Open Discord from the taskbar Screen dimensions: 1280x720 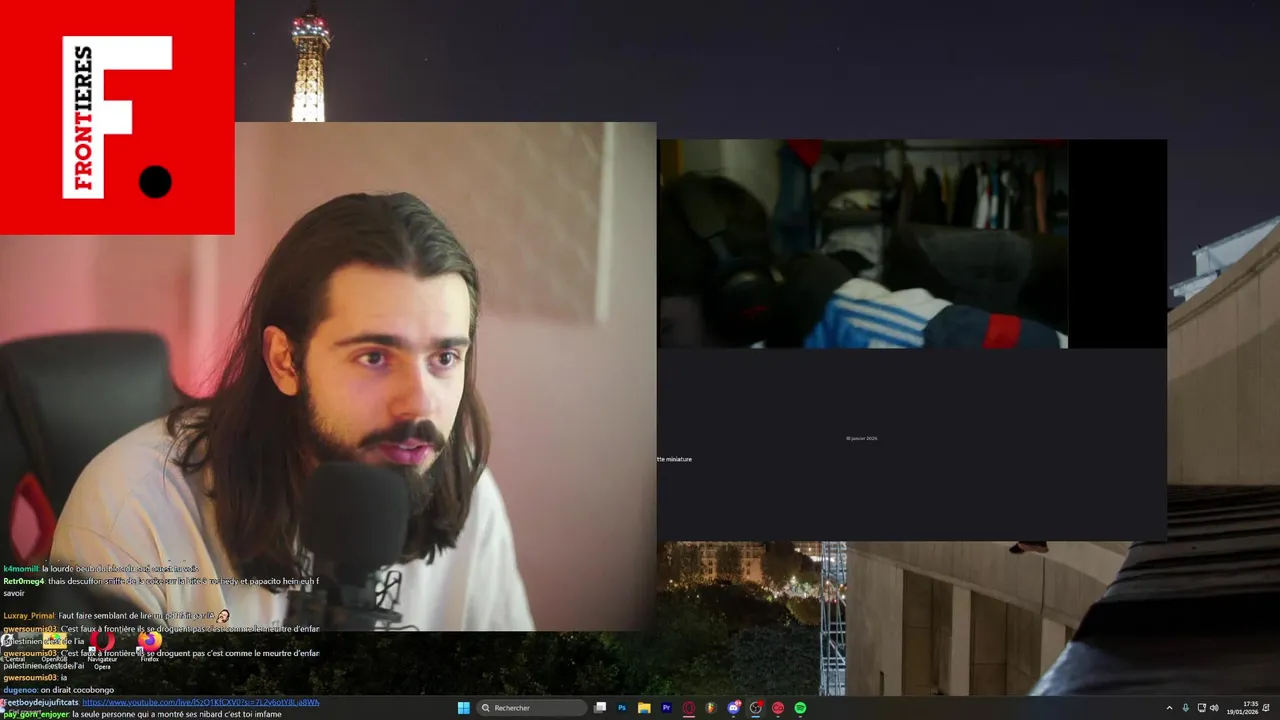coord(734,708)
